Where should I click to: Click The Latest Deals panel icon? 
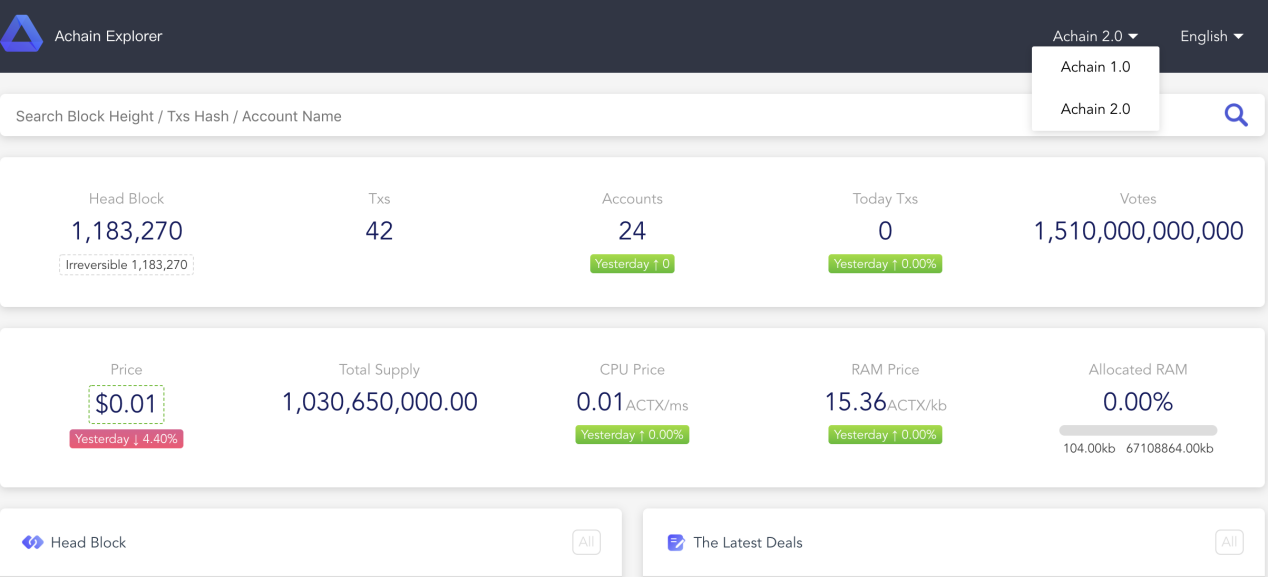676,542
